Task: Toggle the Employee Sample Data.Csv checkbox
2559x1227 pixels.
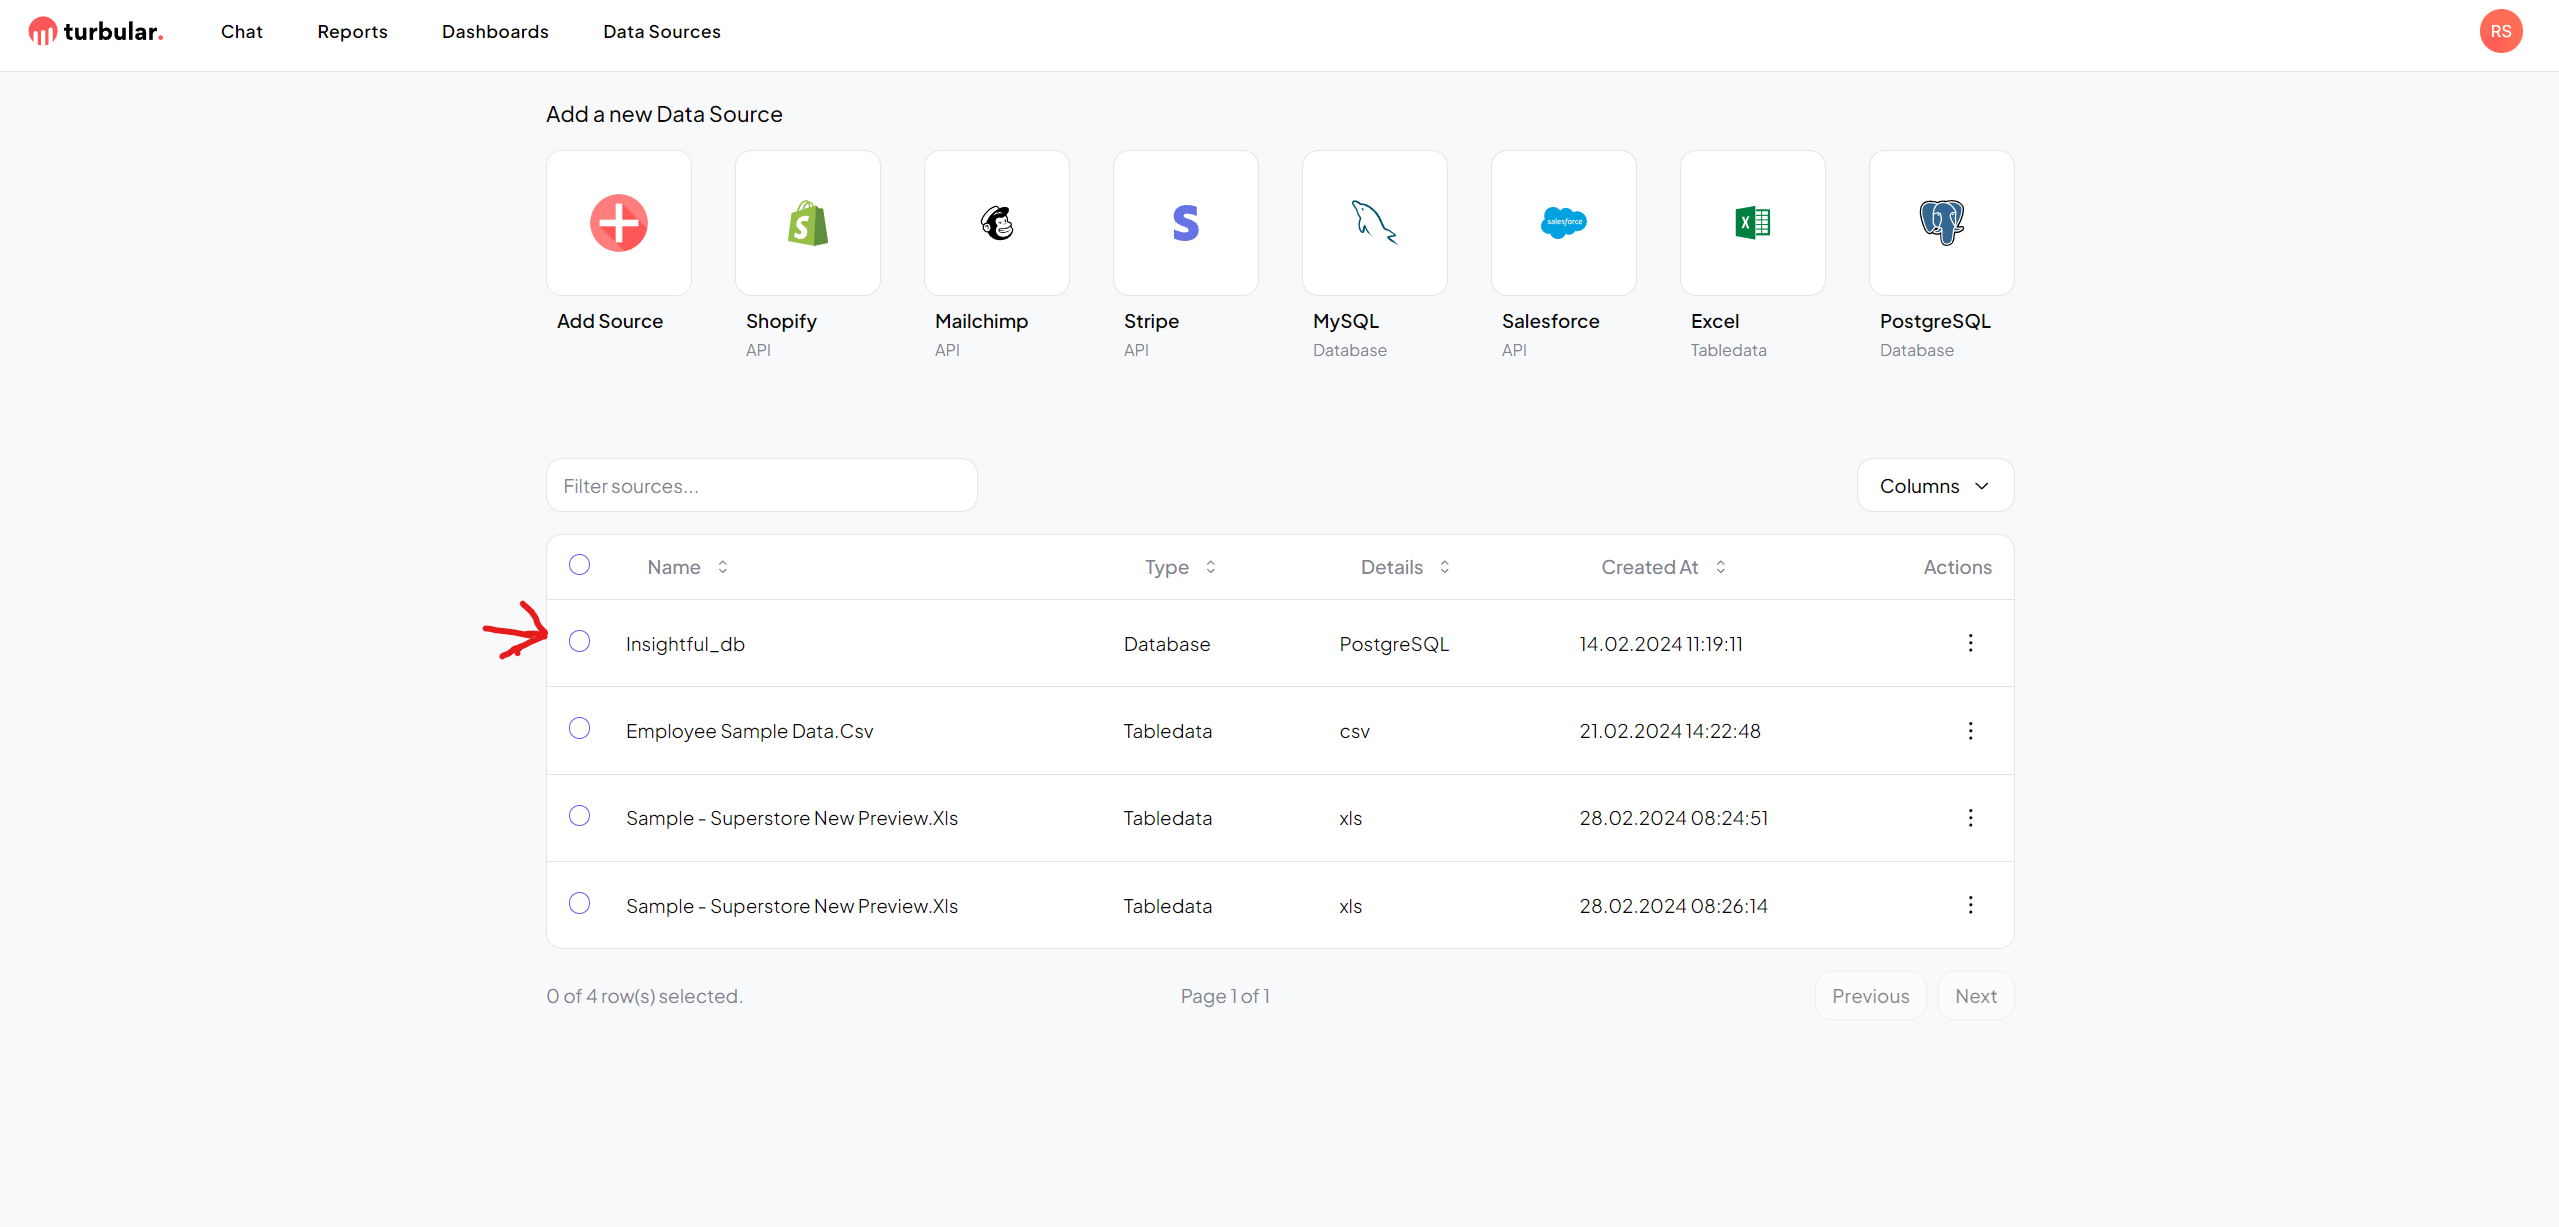Action: point(581,729)
